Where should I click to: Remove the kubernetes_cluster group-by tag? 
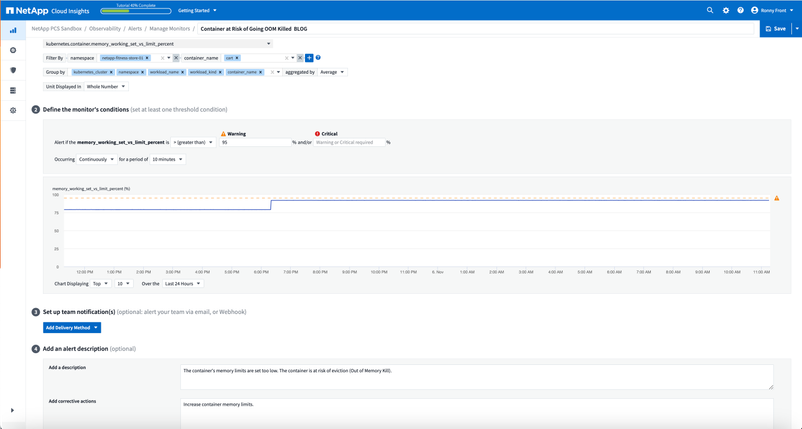[x=111, y=72]
